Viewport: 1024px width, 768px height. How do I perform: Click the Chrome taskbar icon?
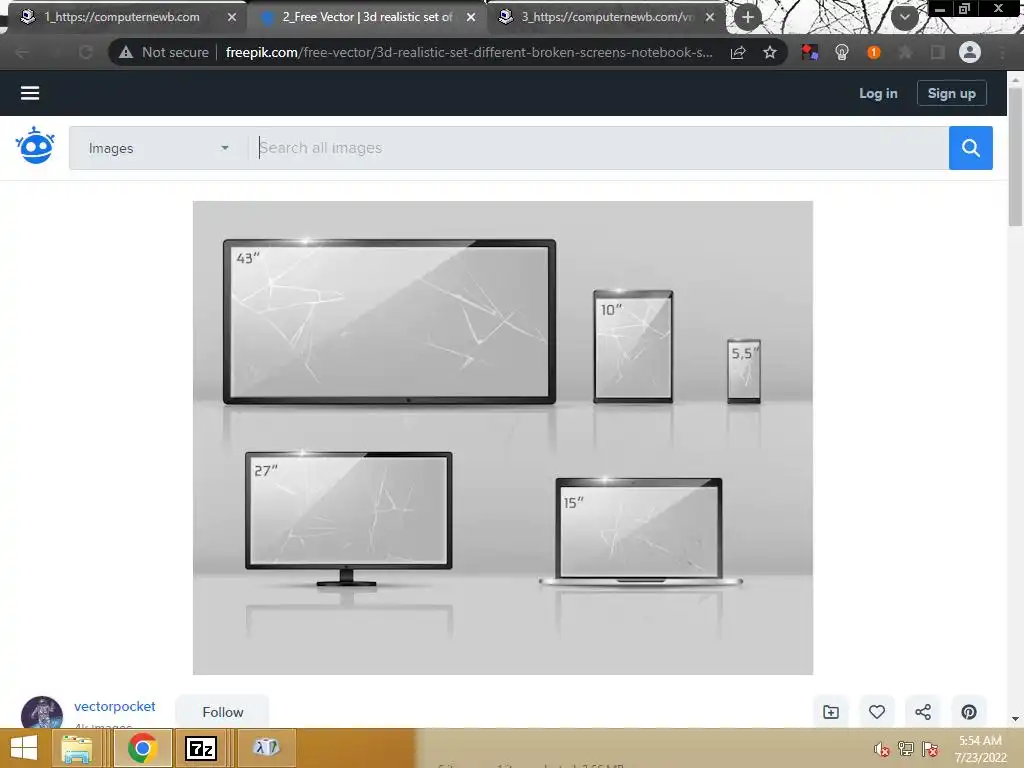coord(142,748)
